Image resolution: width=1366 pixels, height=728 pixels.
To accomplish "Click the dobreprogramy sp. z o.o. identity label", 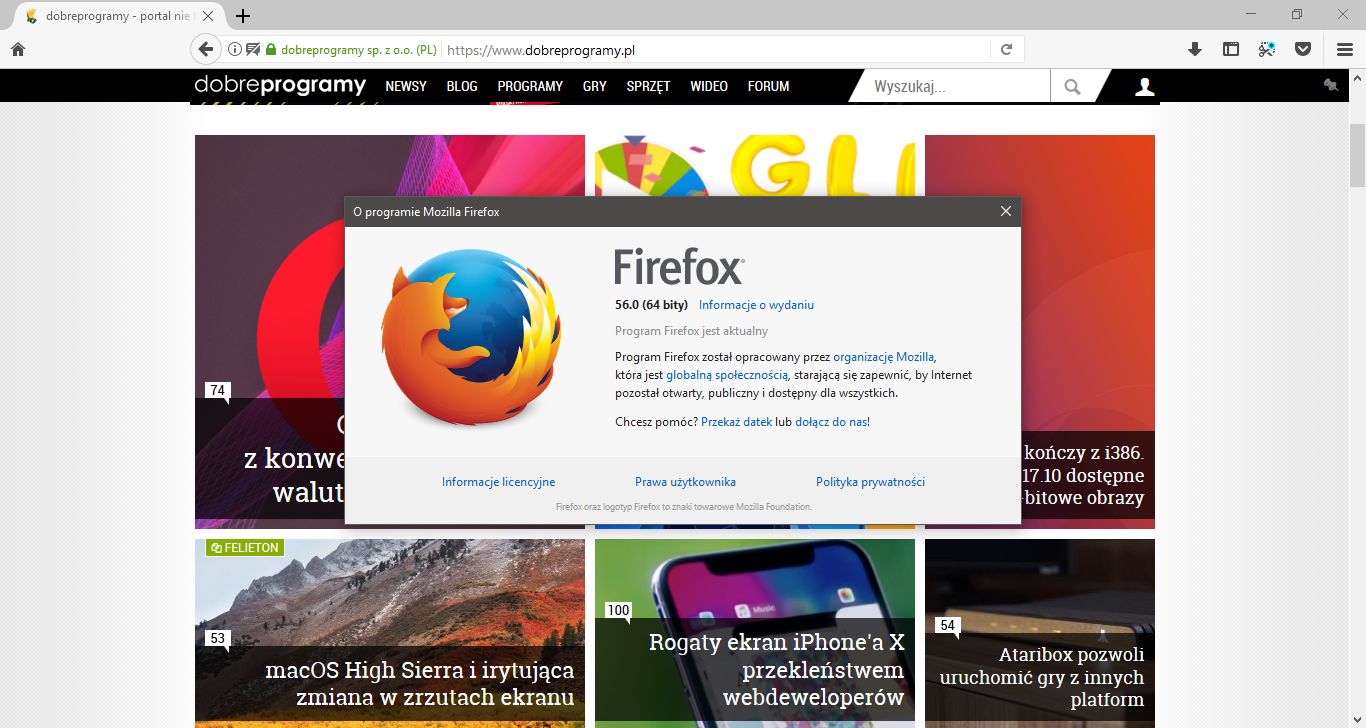I will [358, 49].
